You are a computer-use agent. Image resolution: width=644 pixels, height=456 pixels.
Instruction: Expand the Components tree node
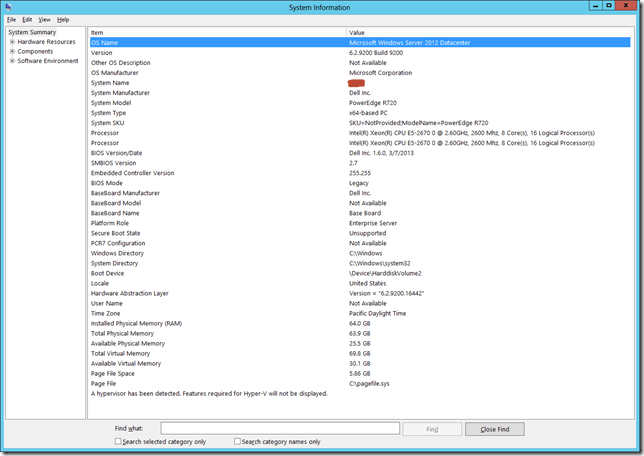point(12,51)
